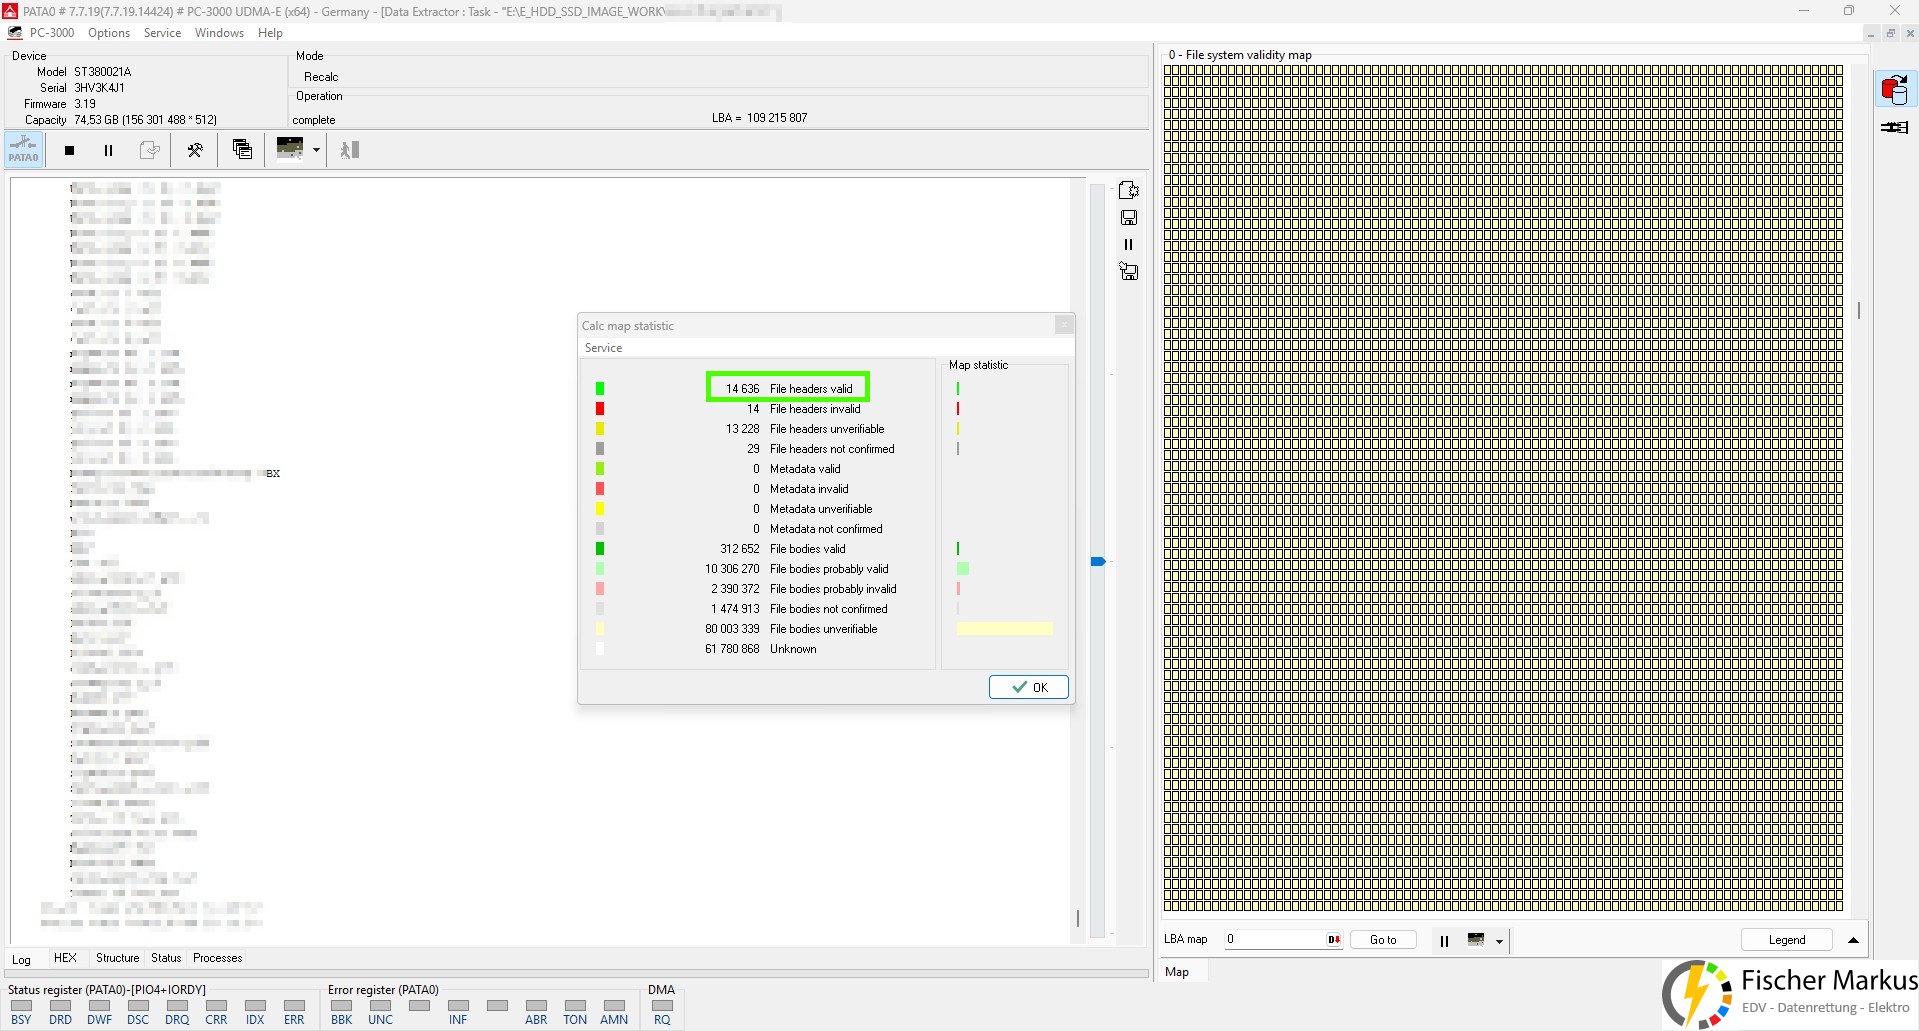Click the blue marker on the log slider
The image size is (1919, 1031).
click(x=1098, y=562)
